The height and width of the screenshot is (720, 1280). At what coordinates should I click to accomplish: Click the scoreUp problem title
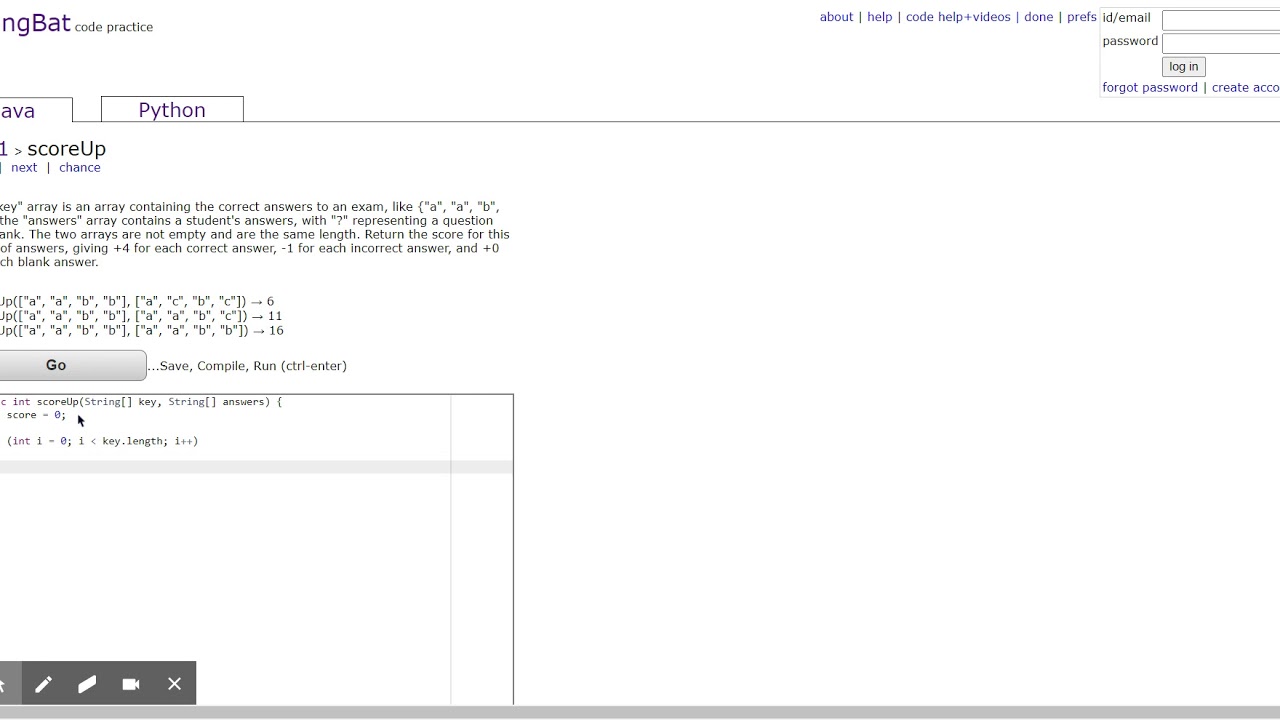pos(66,148)
